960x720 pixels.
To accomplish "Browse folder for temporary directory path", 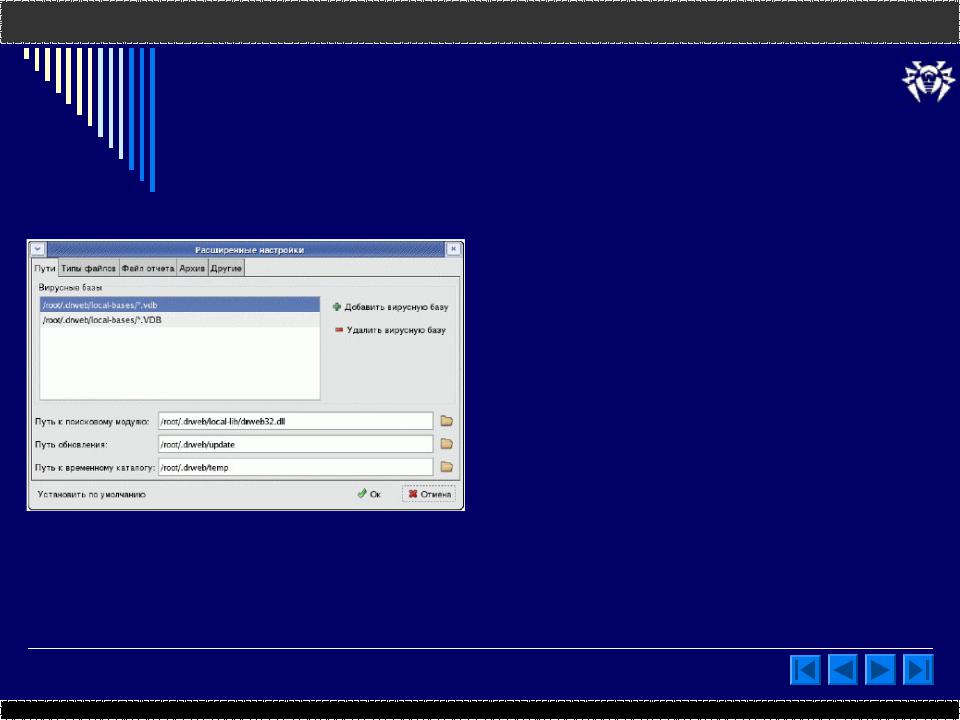I will (447, 467).
